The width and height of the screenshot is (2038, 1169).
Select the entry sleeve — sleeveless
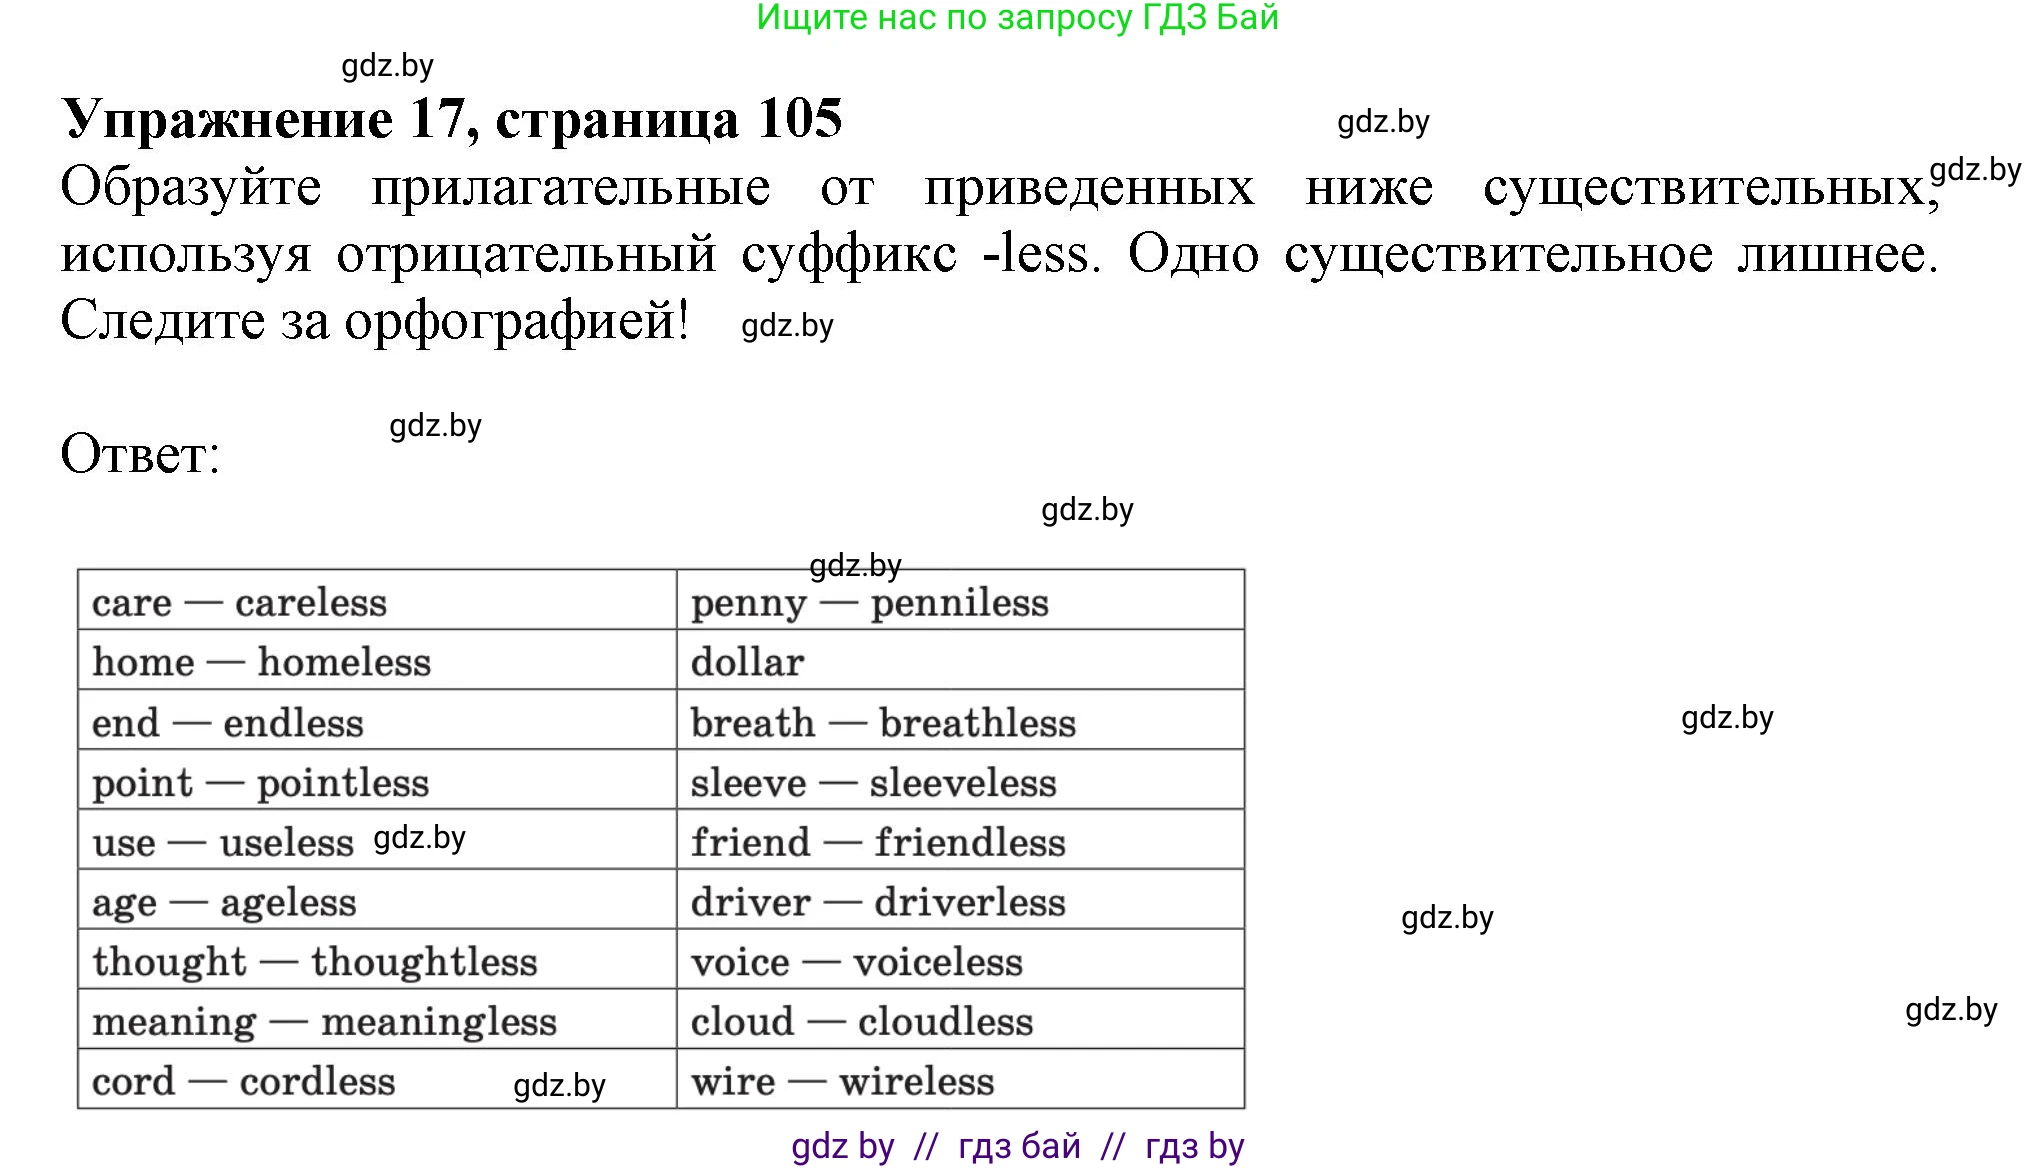[873, 782]
